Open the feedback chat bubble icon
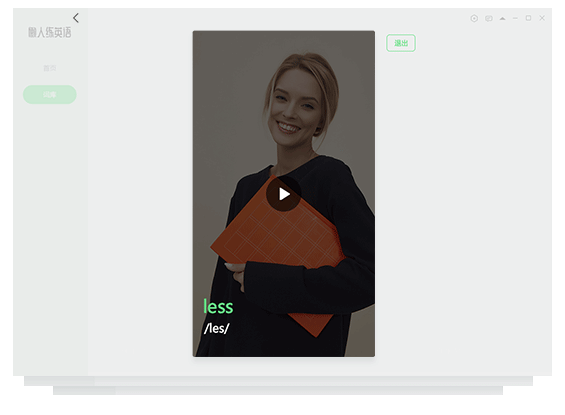Screen dimensions: 565x415 pyautogui.click(x=489, y=18)
